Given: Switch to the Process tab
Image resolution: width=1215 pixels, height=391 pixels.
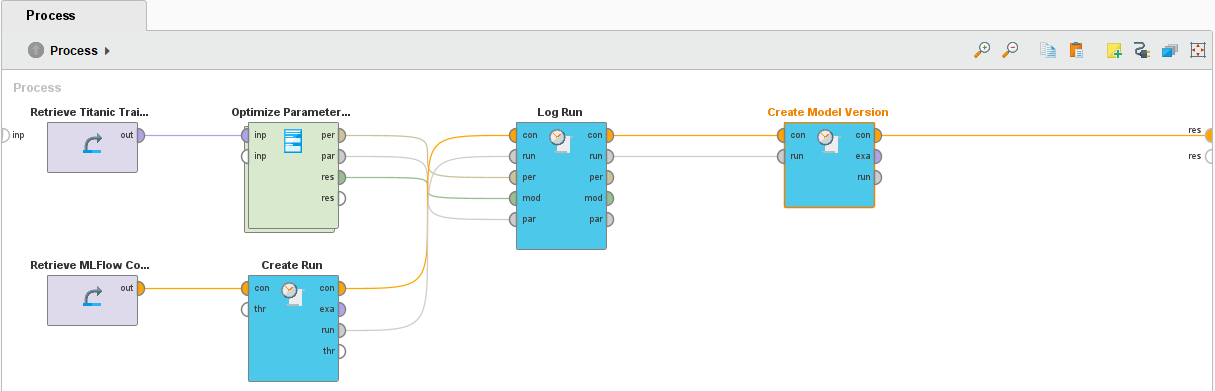Looking at the screenshot, I should pos(51,15).
